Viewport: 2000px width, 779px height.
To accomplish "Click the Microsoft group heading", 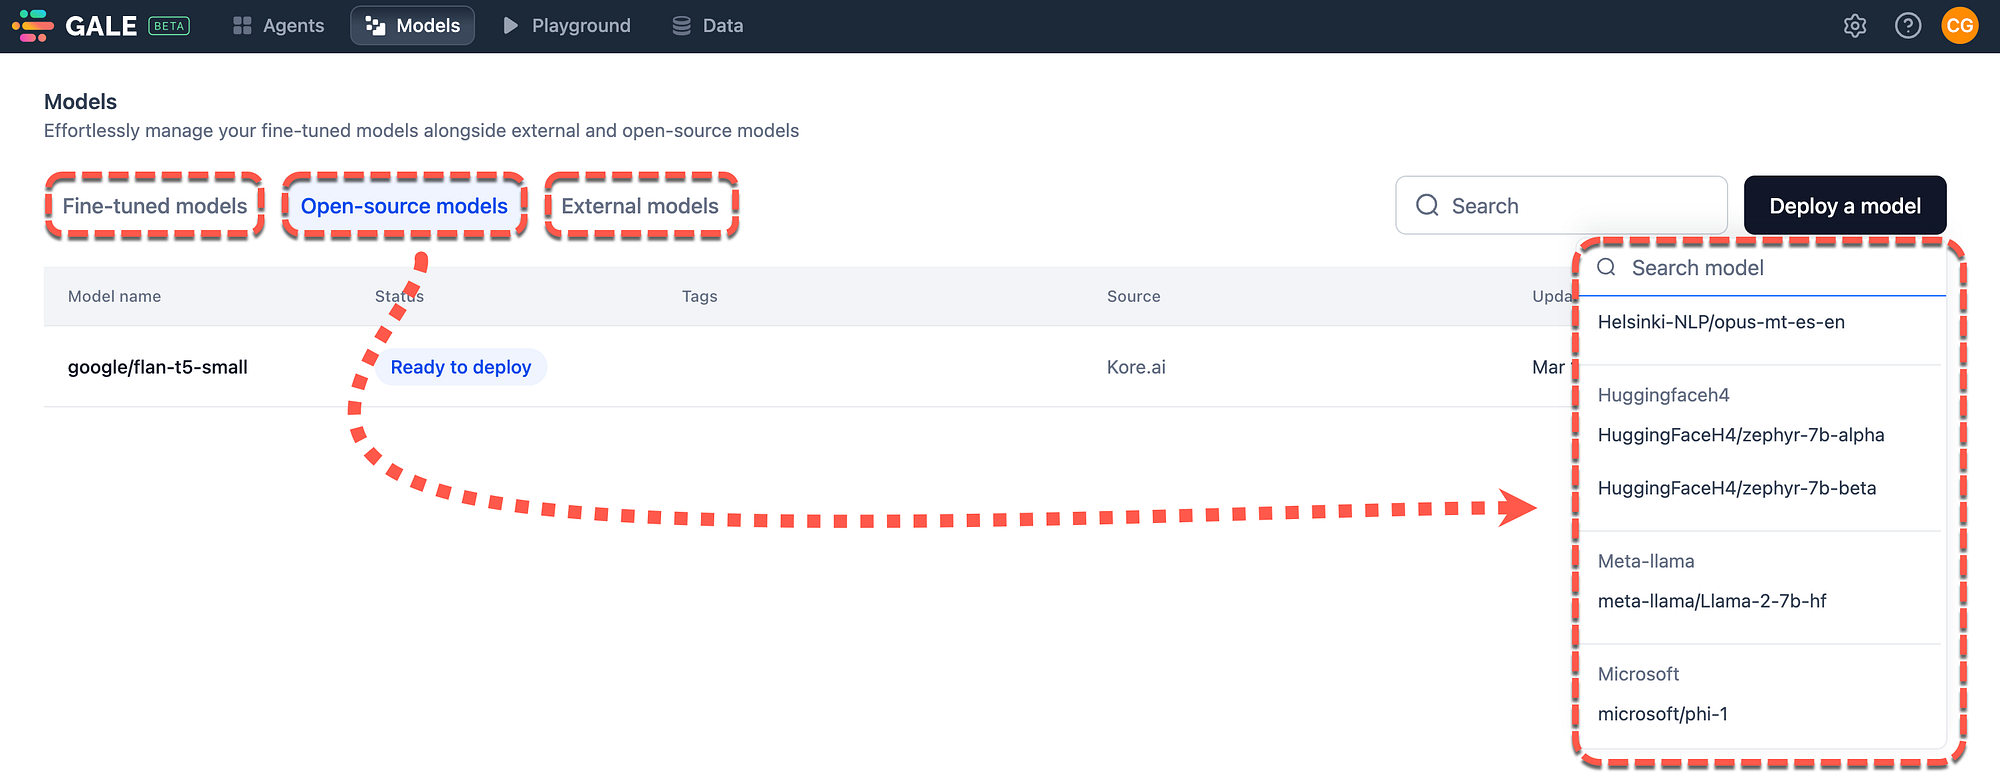I will tap(1638, 674).
